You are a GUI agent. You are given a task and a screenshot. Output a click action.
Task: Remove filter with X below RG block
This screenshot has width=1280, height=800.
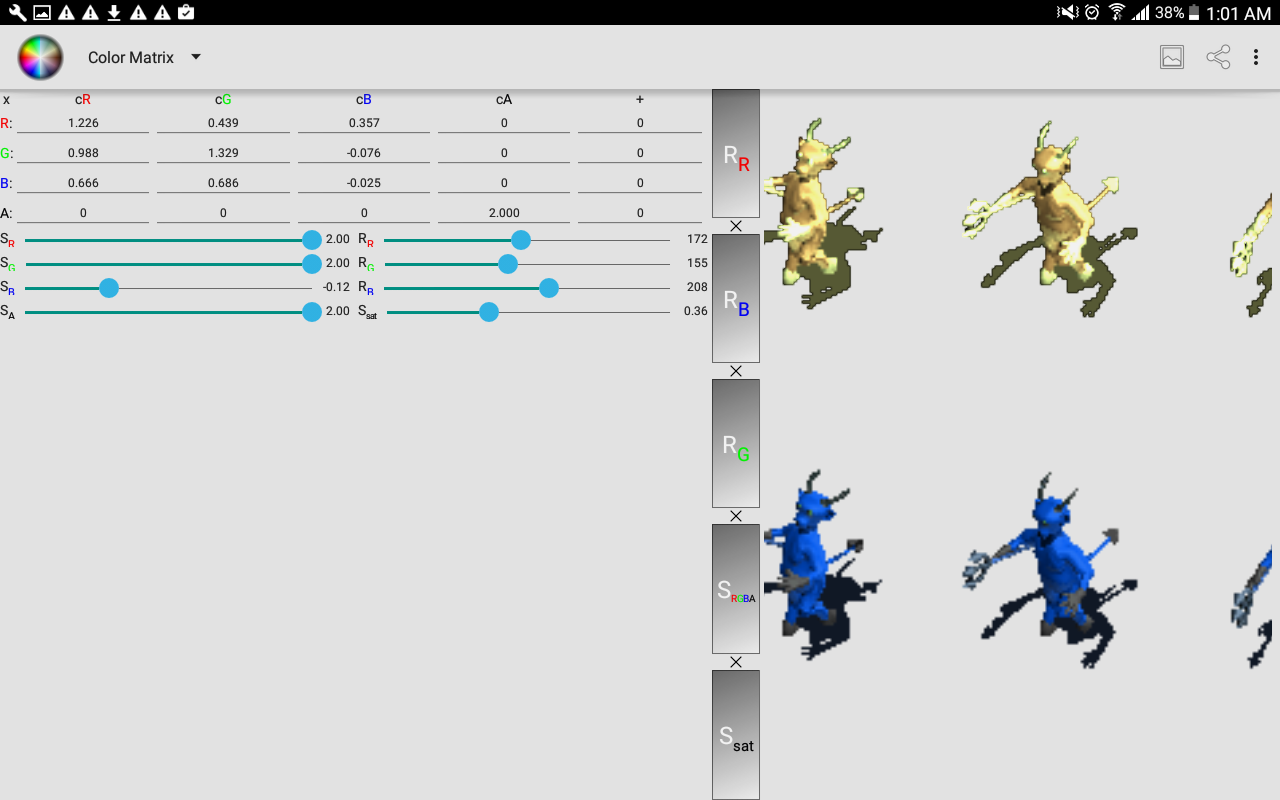point(736,516)
